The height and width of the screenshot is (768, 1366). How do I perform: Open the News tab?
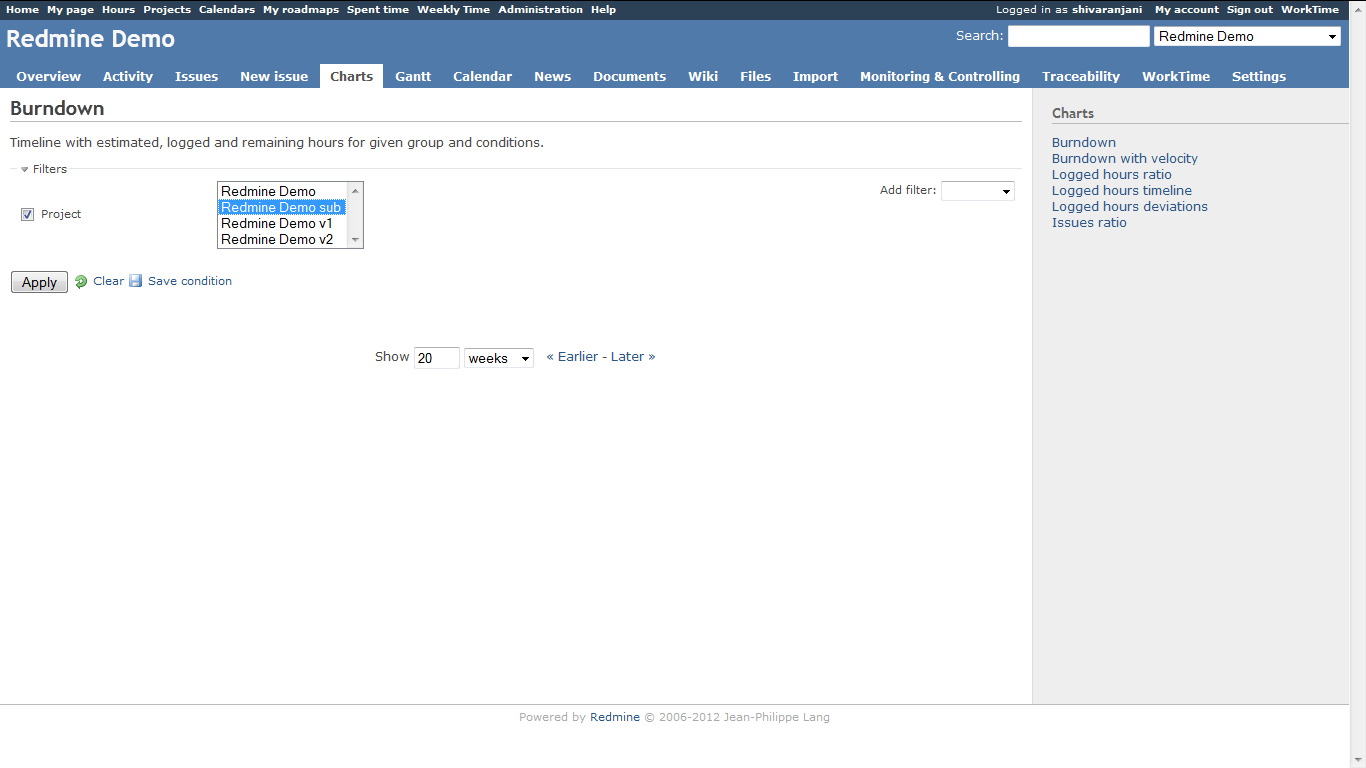click(x=552, y=76)
